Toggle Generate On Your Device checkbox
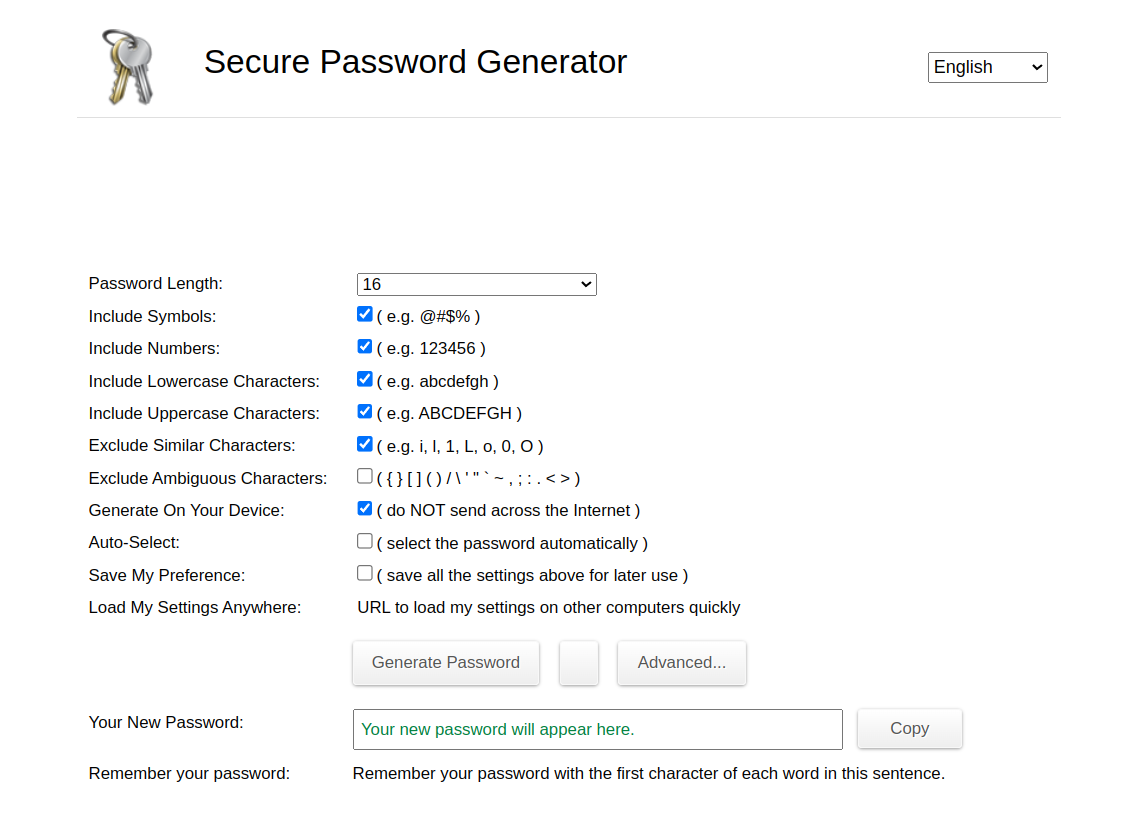 tap(365, 508)
